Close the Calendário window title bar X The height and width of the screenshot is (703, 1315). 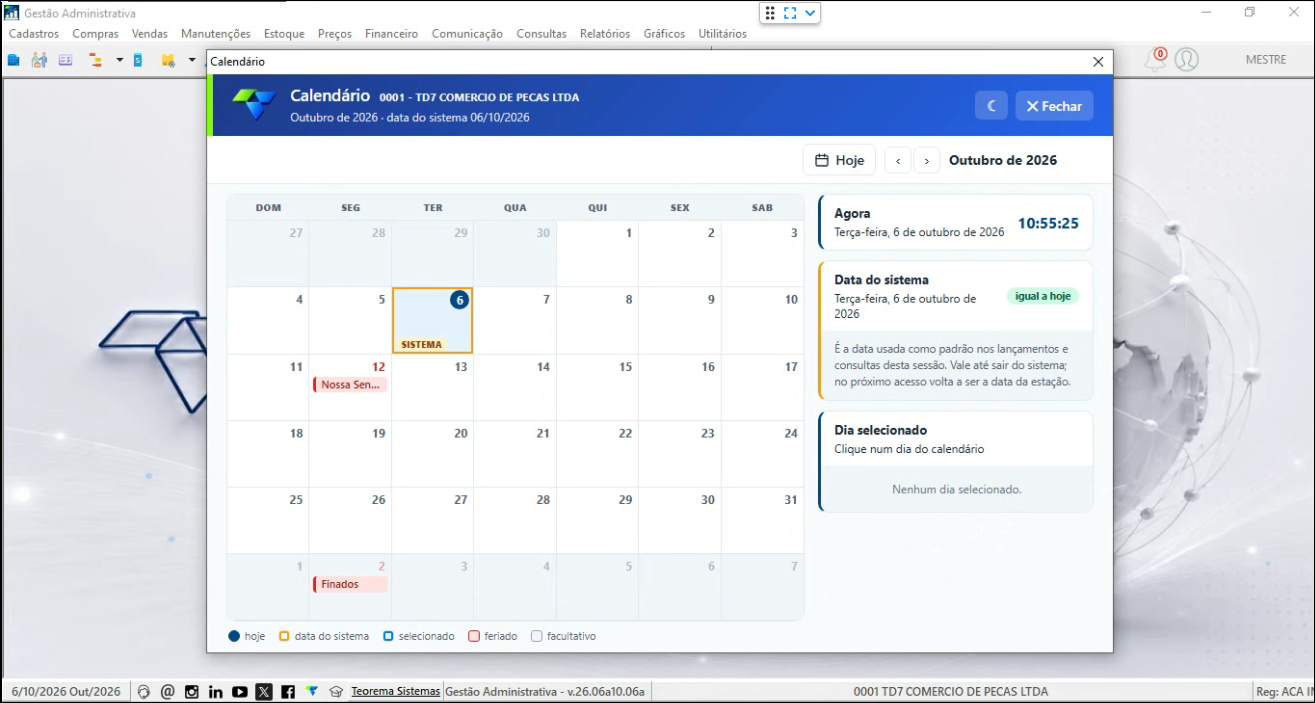(1098, 62)
